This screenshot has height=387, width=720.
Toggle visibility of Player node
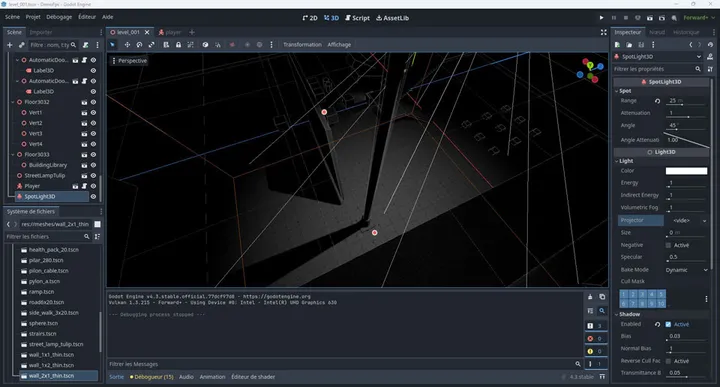coord(93,186)
